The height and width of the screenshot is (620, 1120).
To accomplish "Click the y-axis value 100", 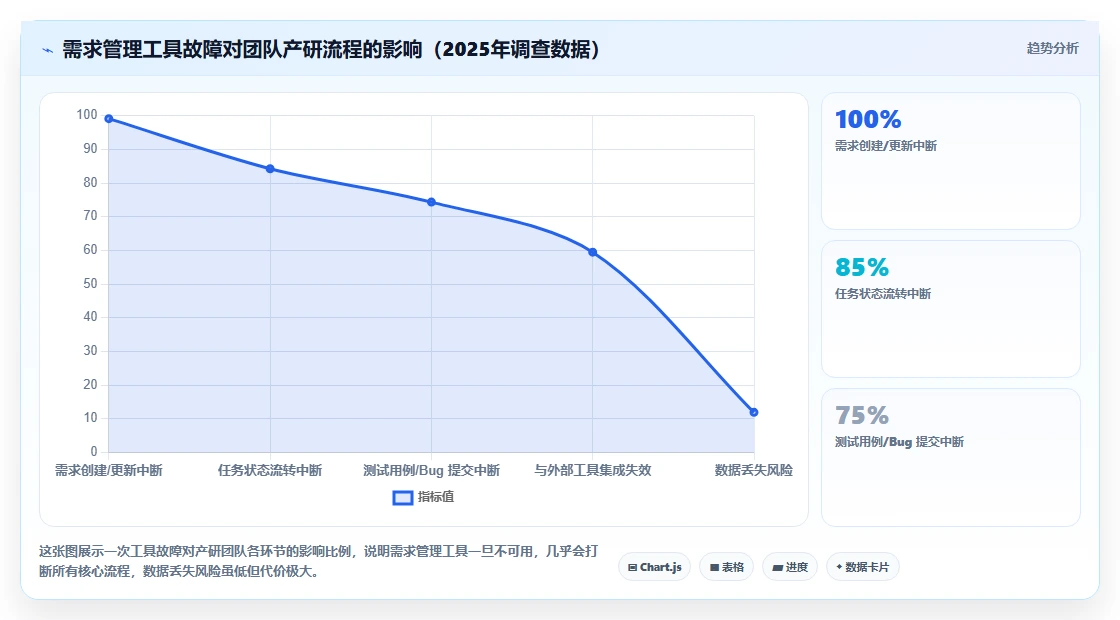I will point(87,114).
